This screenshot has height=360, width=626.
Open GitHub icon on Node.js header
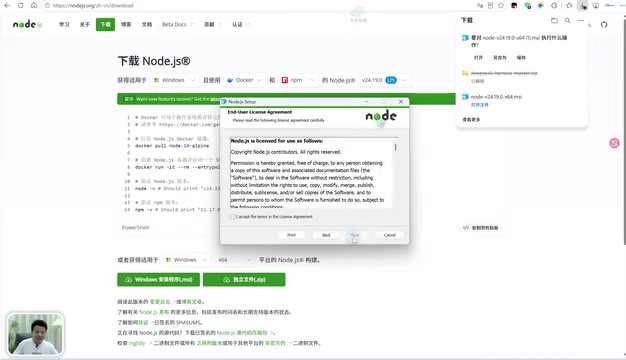click(x=604, y=25)
